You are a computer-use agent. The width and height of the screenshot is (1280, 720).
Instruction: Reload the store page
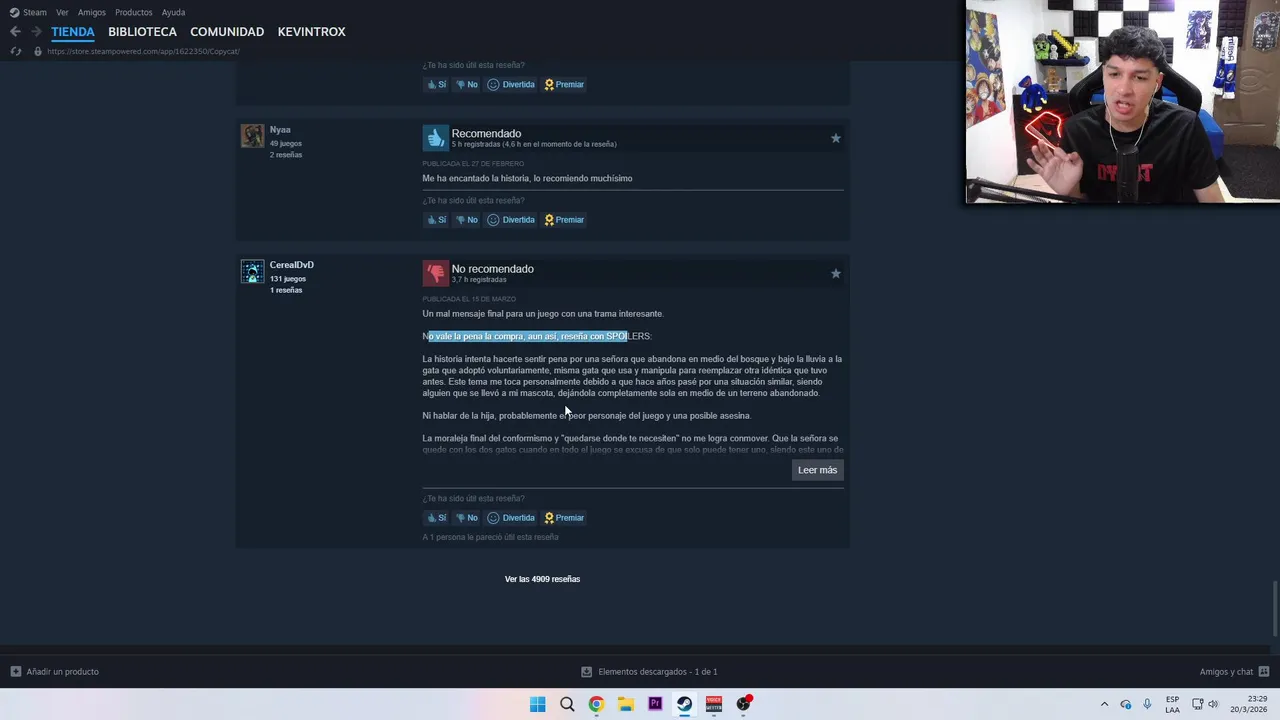pos(15,51)
